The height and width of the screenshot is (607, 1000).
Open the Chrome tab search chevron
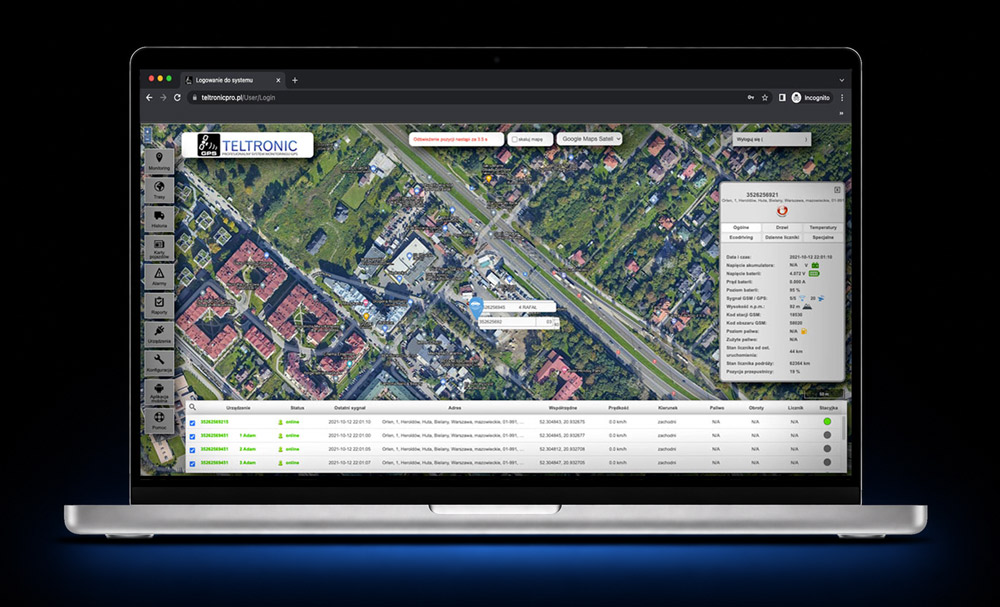(x=842, y=80)
